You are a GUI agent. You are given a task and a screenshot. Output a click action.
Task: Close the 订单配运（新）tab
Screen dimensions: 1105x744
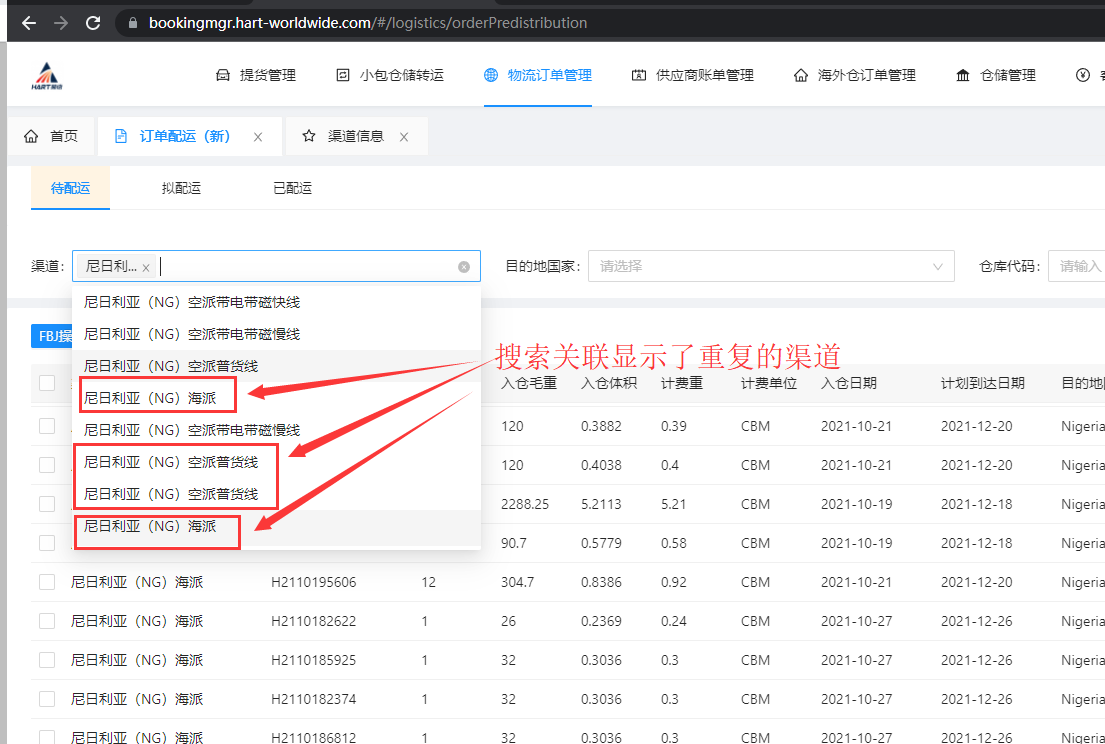point(258,137)
